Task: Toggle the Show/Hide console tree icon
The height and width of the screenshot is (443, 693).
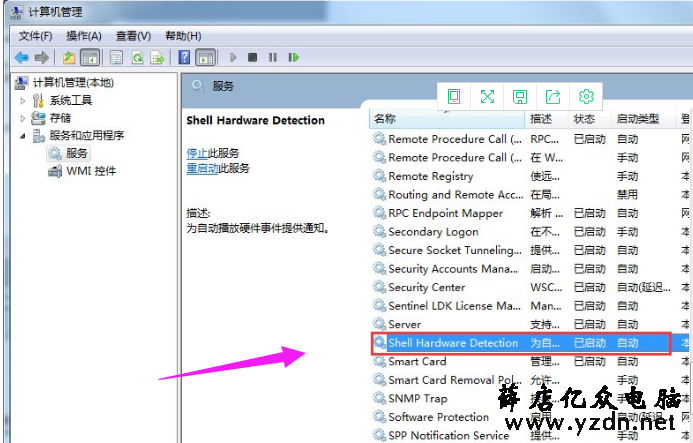Action: click(90, 57)
